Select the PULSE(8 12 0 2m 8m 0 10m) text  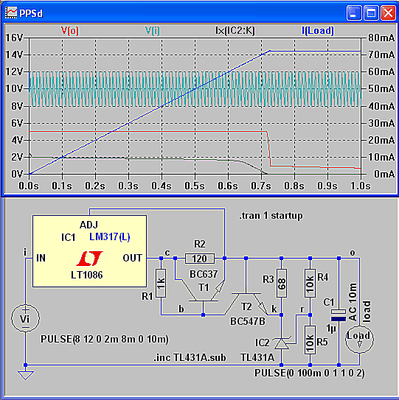[x=105, y=339]
